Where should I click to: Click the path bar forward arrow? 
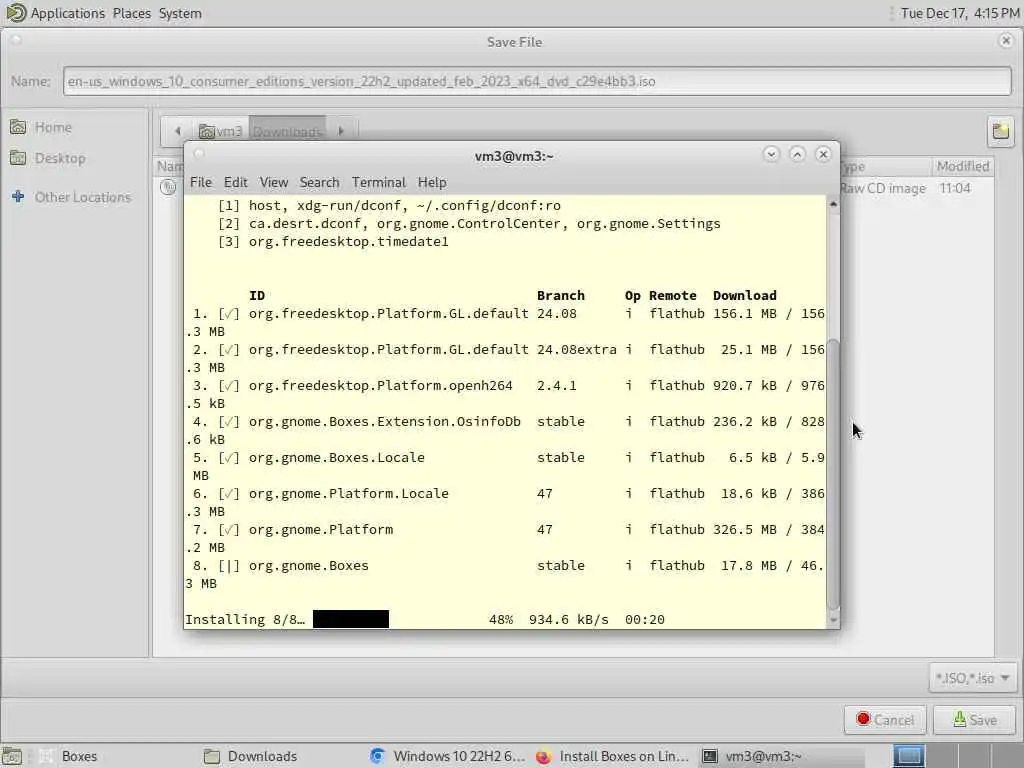[x=341, y=131]
